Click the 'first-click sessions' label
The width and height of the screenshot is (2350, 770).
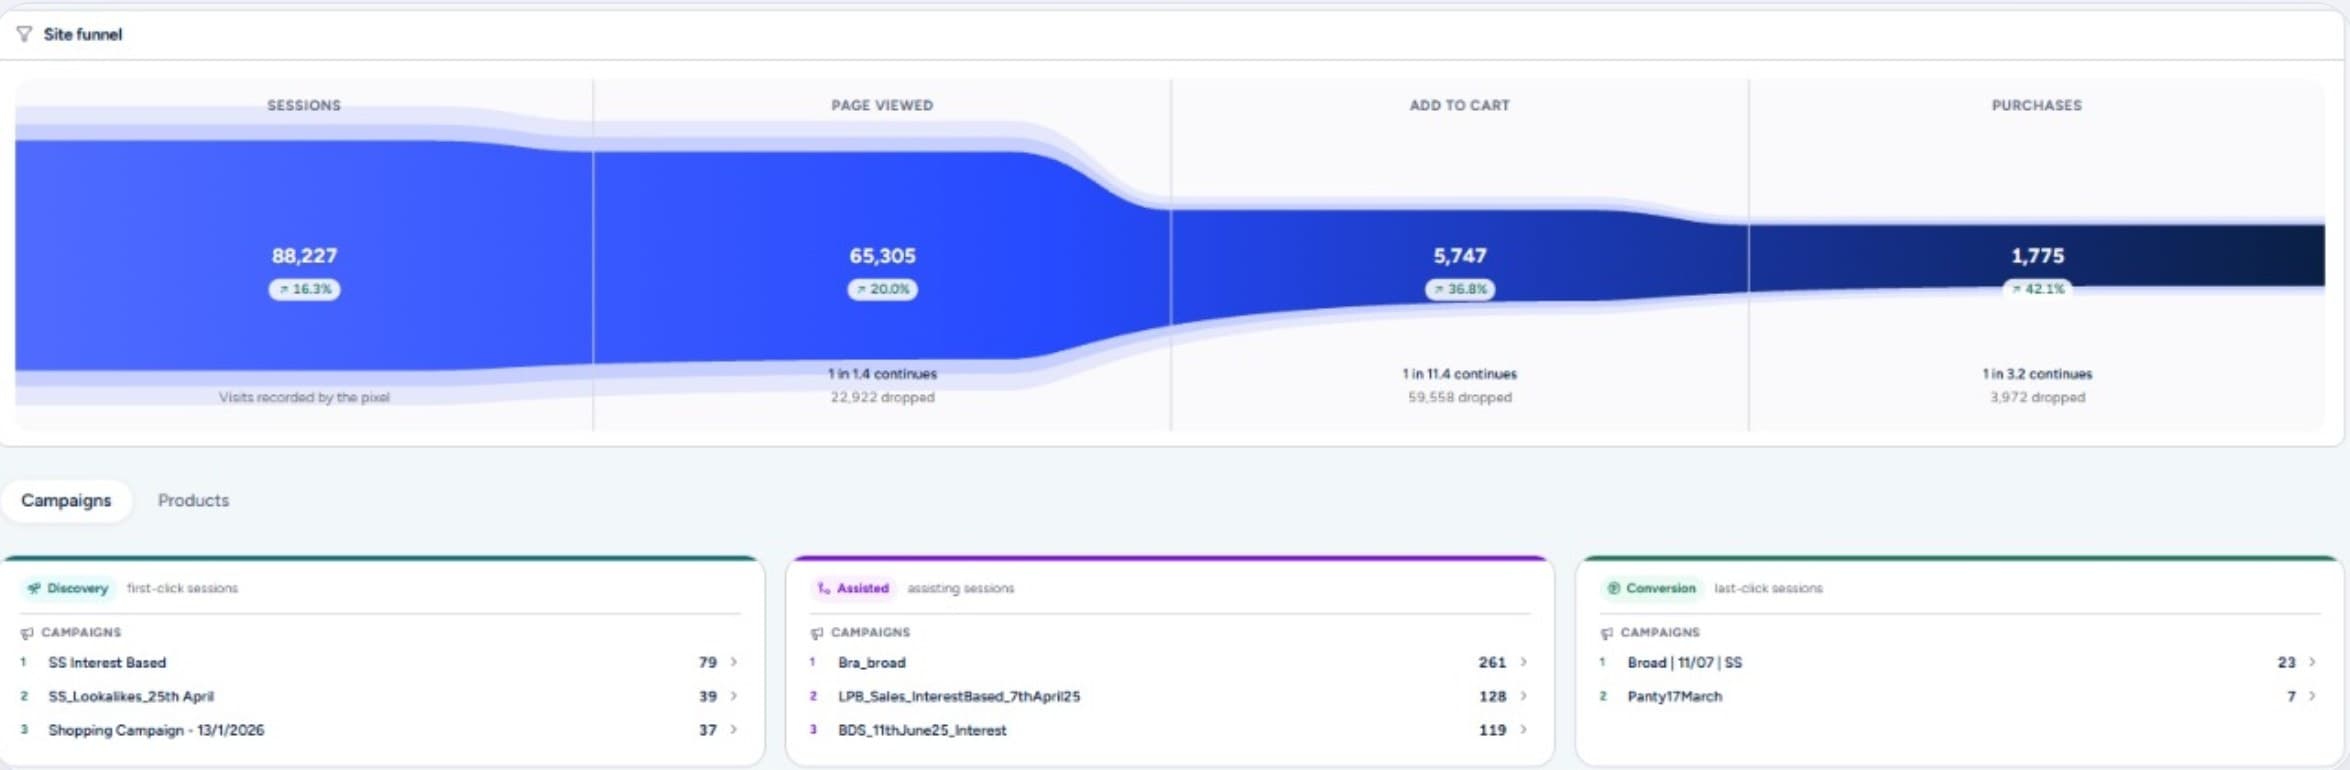click(183, 588)
